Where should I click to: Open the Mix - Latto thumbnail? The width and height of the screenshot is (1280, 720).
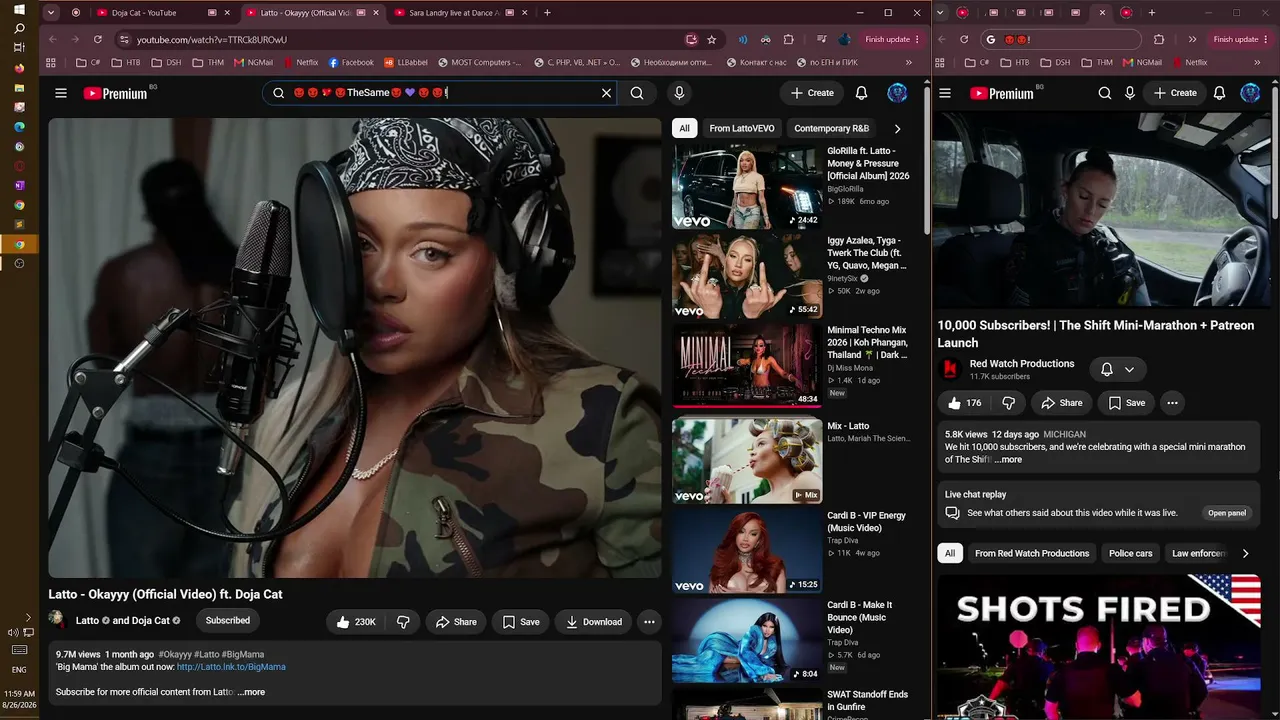747,461
